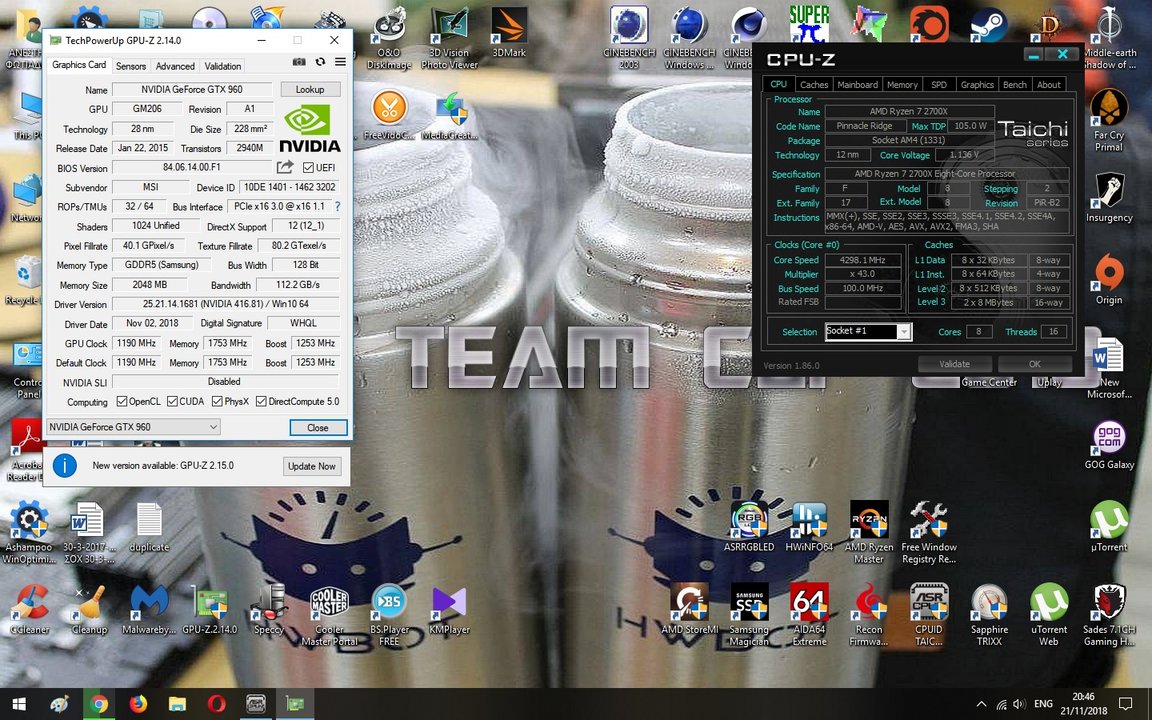Open the Cooler Master Portal icon
The width and height of the screenshot is (1152, 720).
(329, 616)
